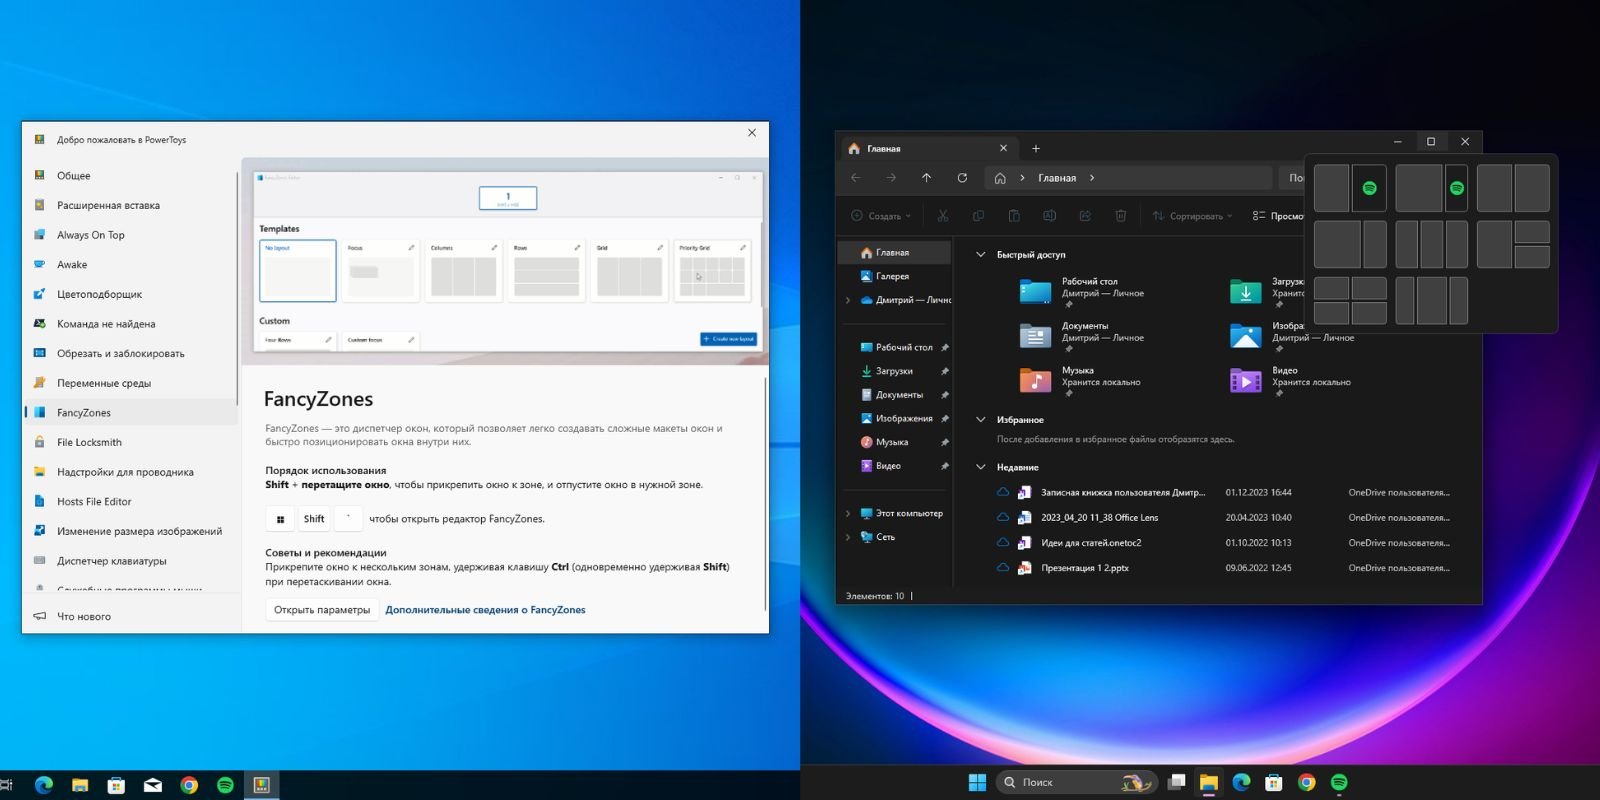The width and height of the screenshot is (1600, 800).
Task: Click the Cut scissors icon
Action: click(x=942, y=216)
